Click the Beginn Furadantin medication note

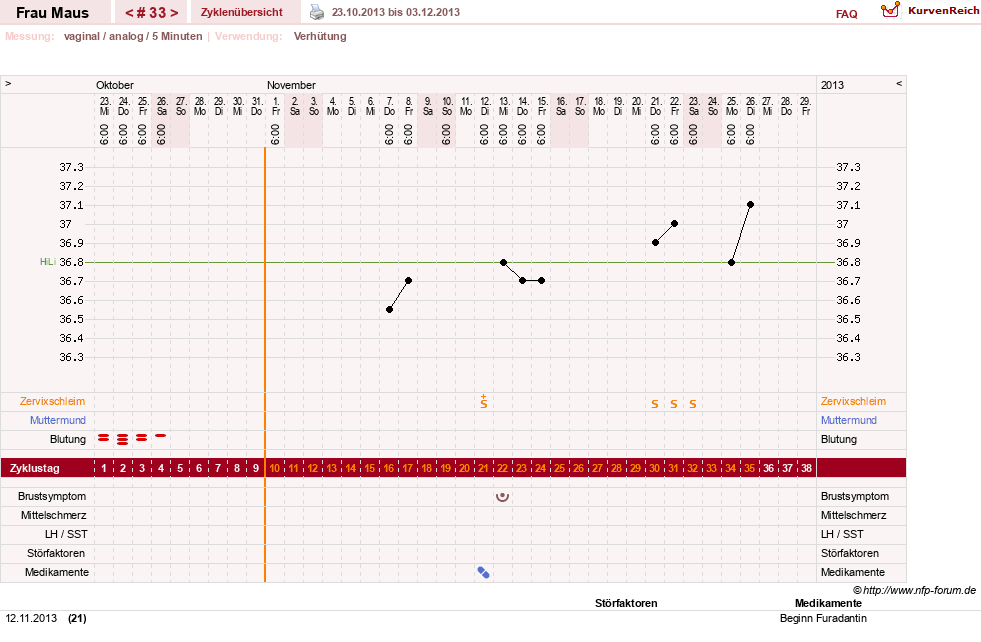click(x=823, y=618)
